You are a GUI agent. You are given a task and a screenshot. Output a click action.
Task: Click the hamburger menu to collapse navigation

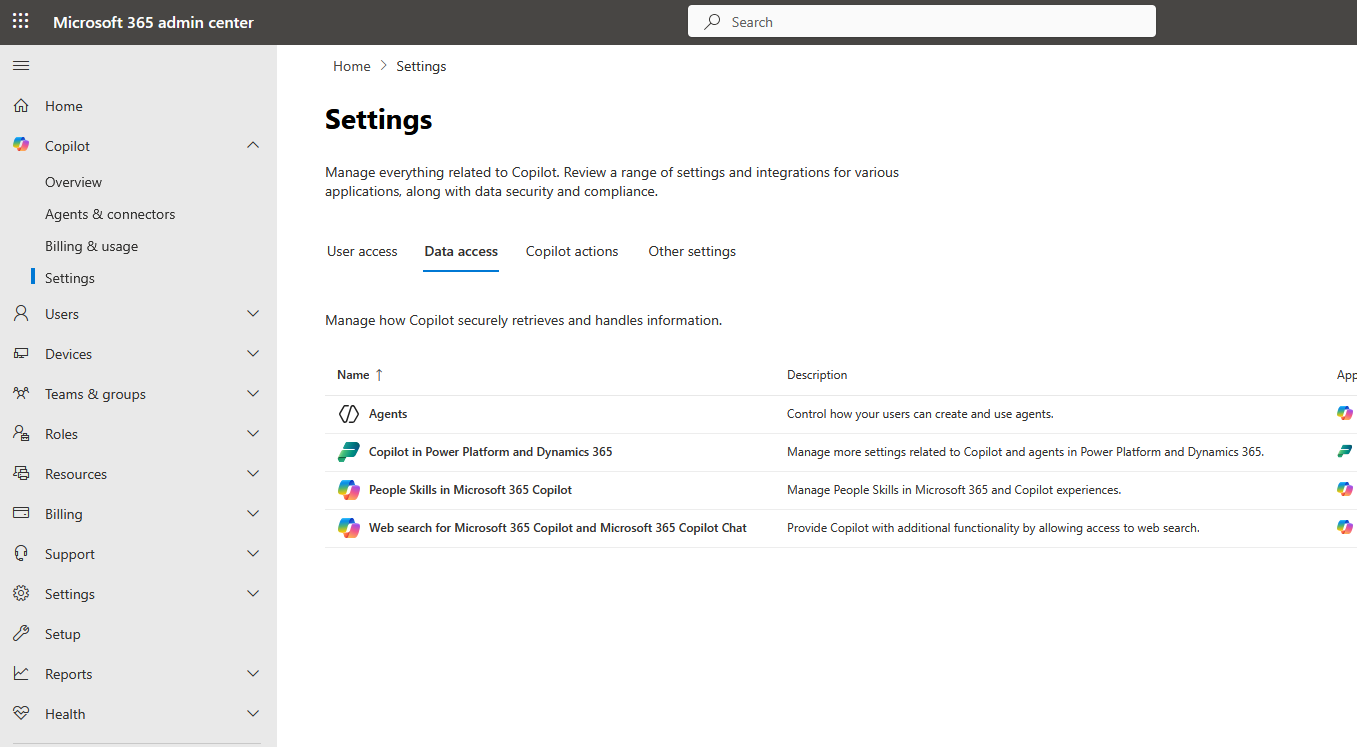(x=20, y=65)
